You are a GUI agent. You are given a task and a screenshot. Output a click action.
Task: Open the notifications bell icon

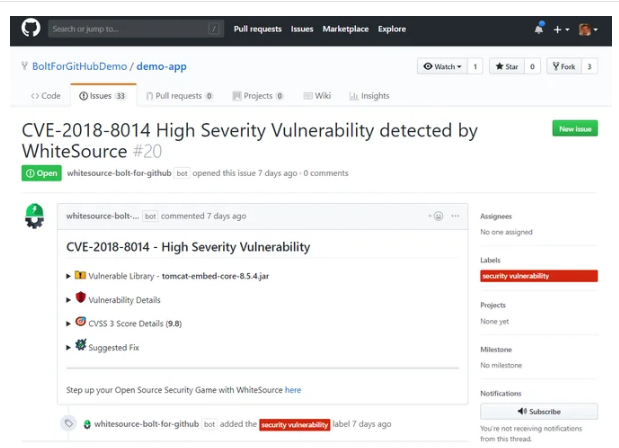(539, 29)
